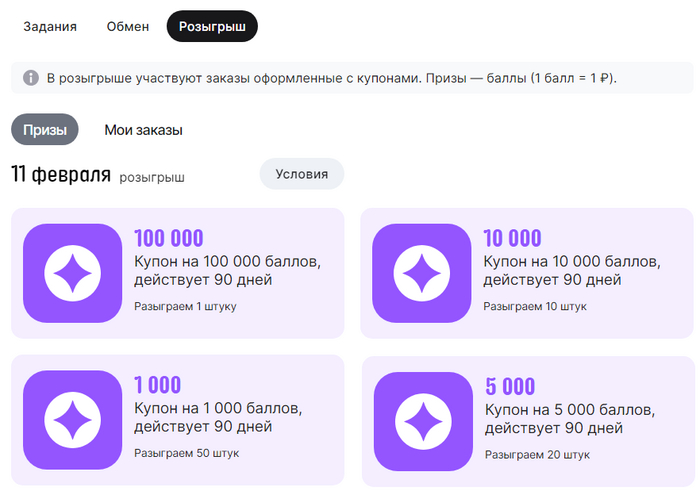Show the Призы section
The height and width of the screenshot is (491, 700).
[45, 130]
